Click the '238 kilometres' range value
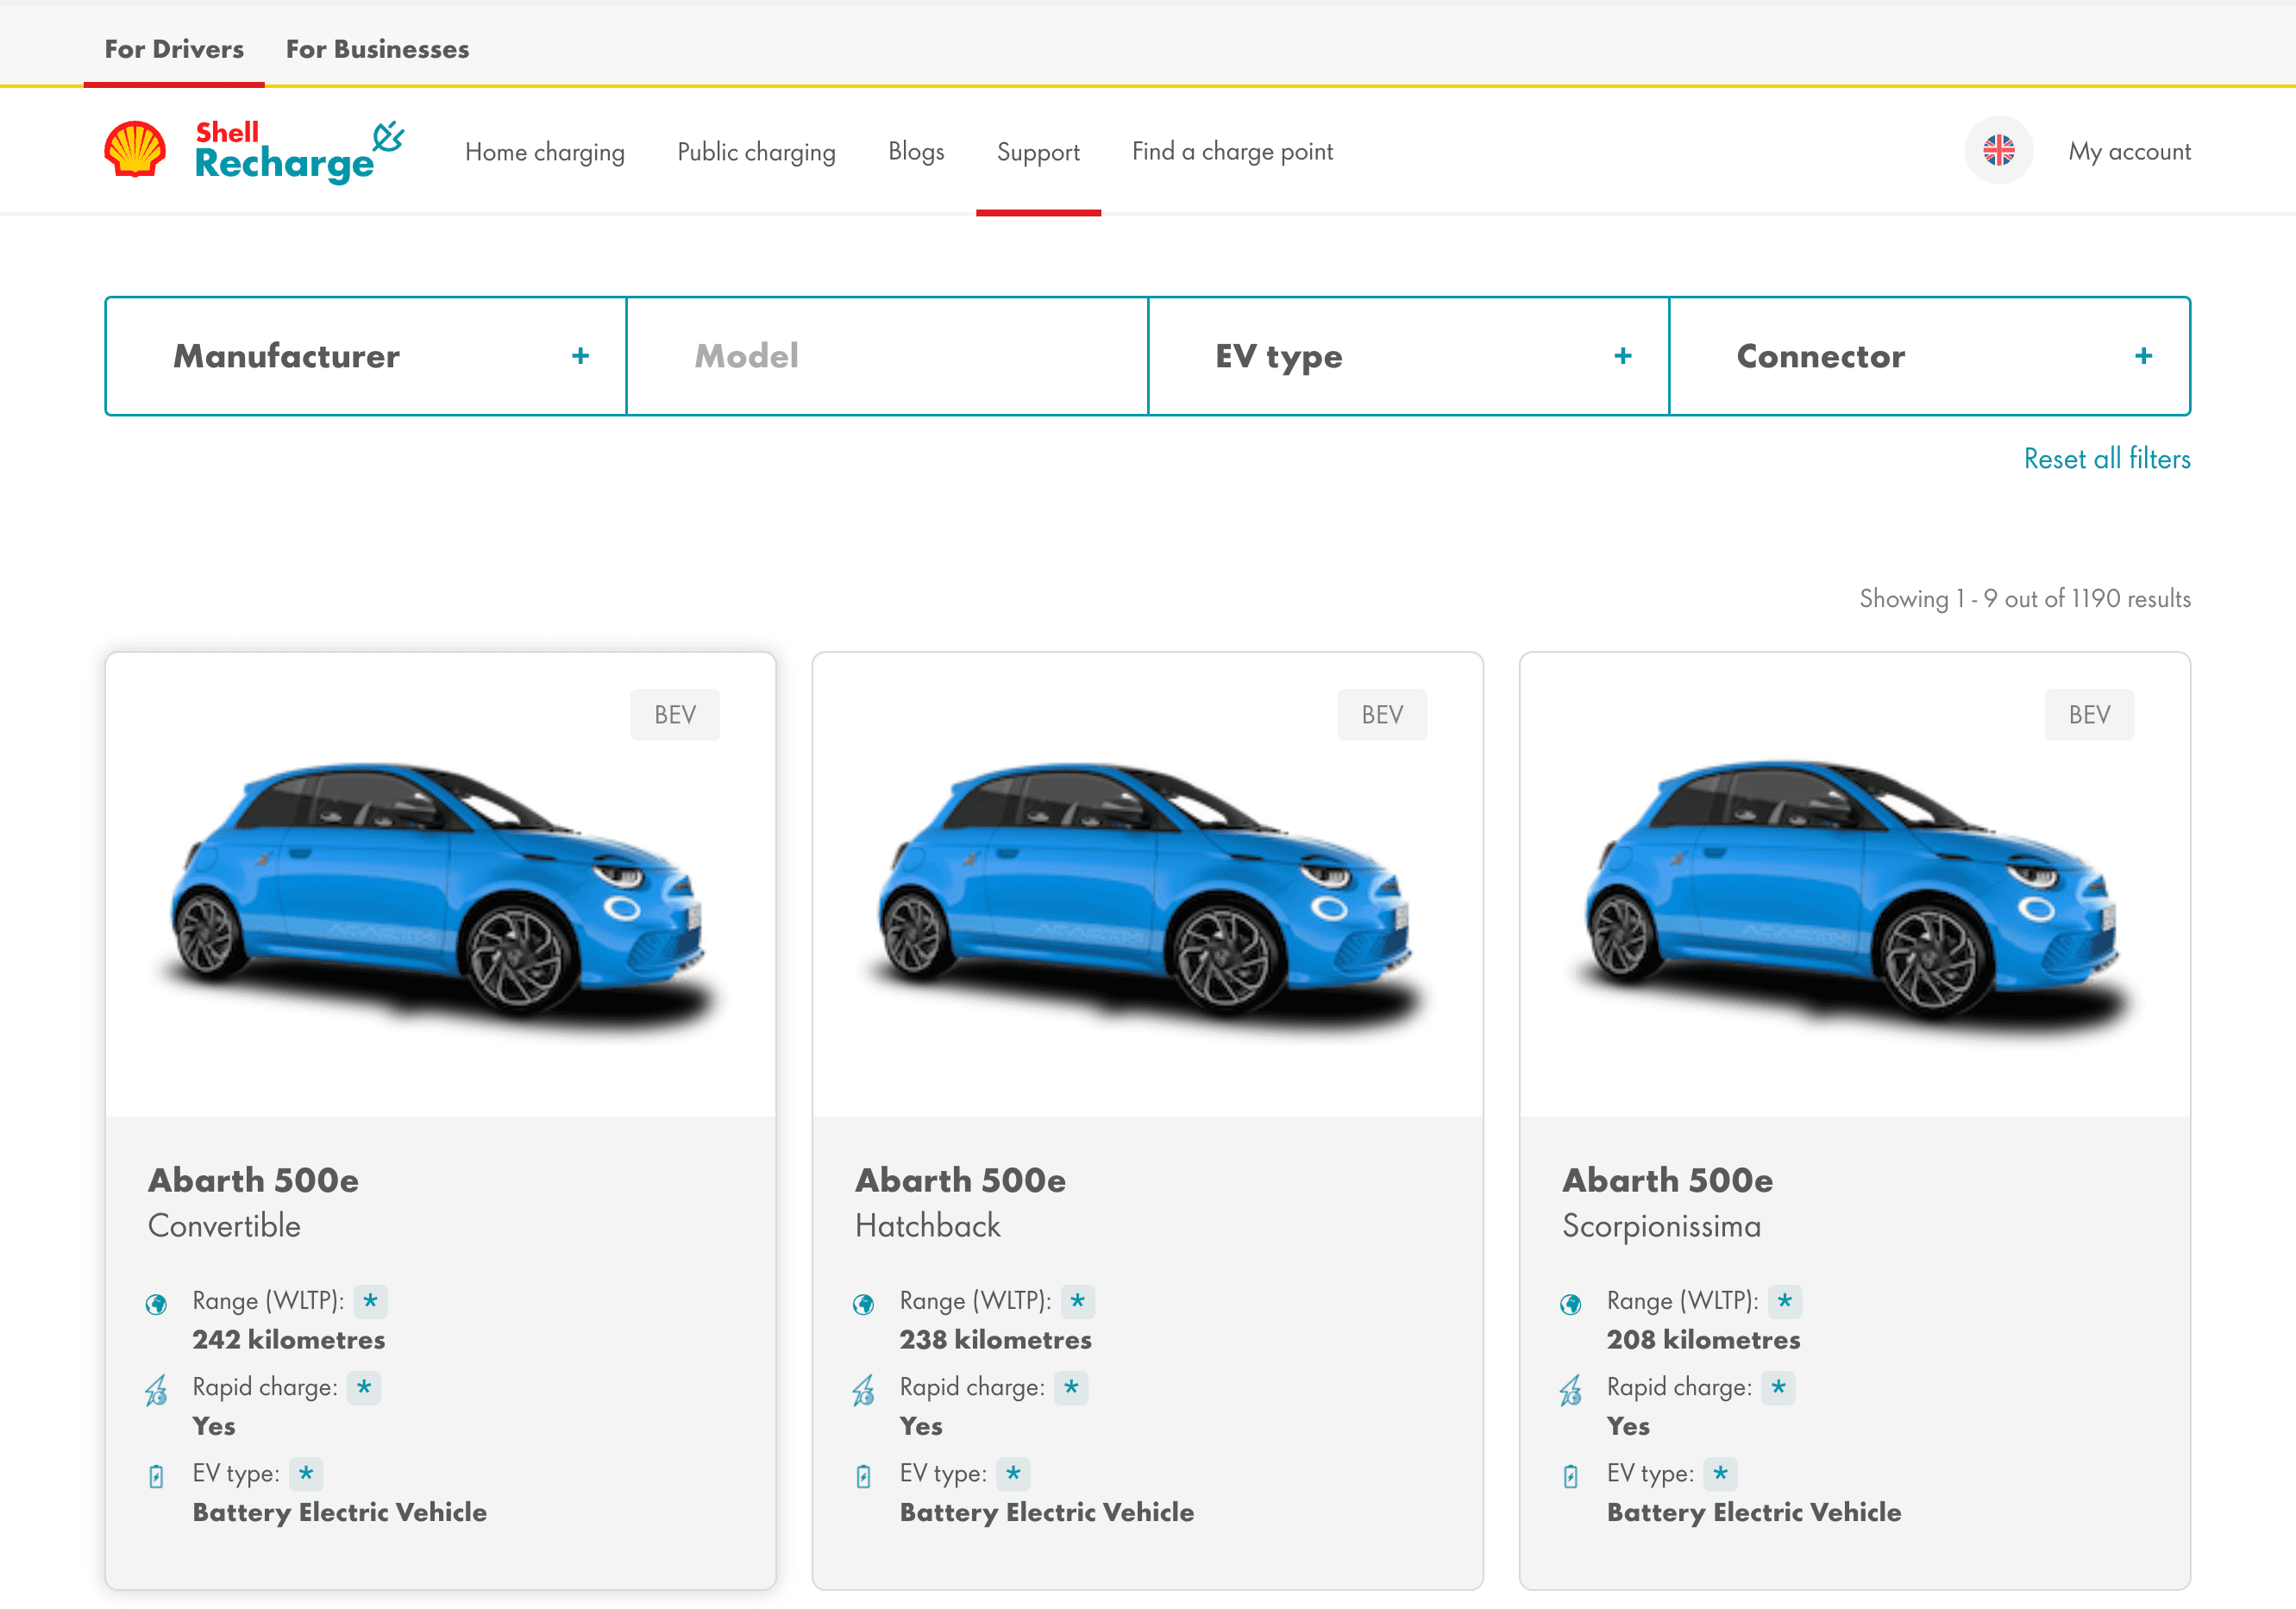Viewport: 2296px width, 1609px height. [x=995, y=1340]
